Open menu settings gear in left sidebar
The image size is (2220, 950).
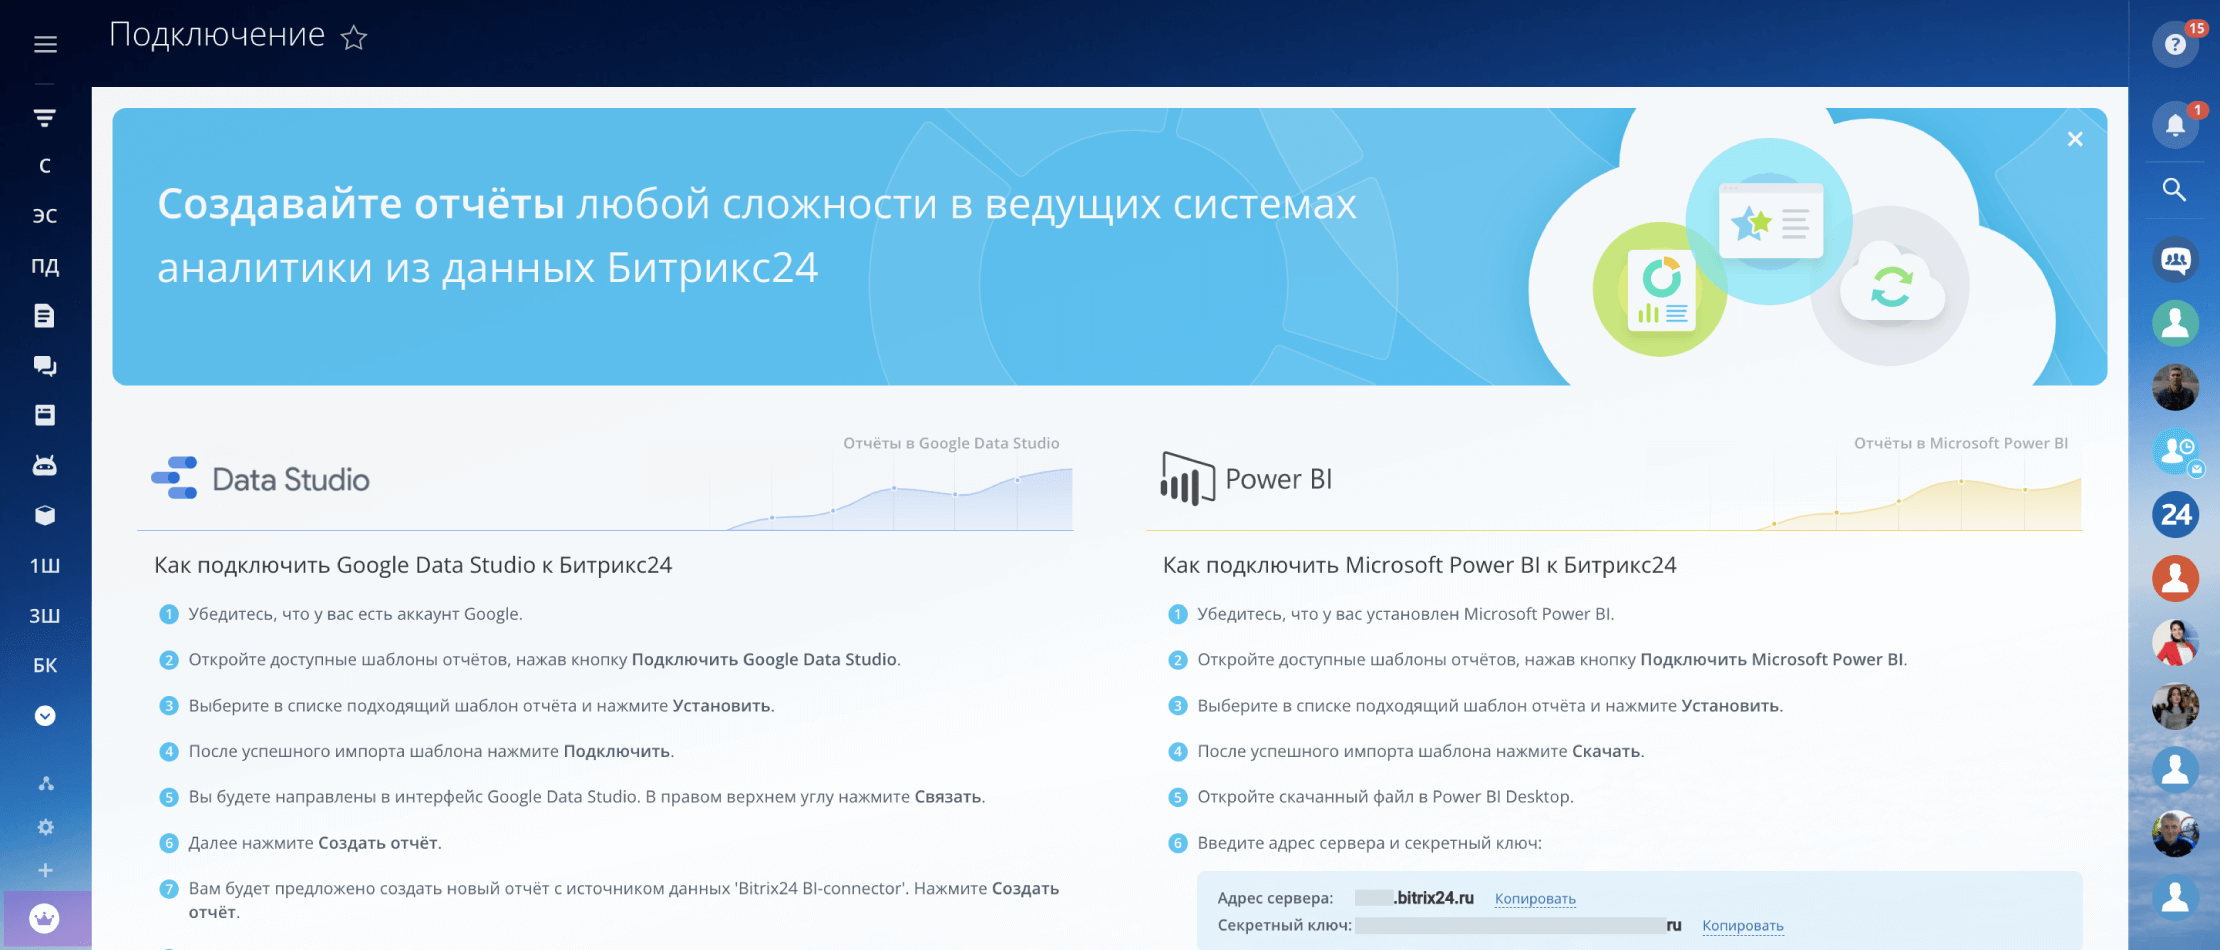click(45, 827)
